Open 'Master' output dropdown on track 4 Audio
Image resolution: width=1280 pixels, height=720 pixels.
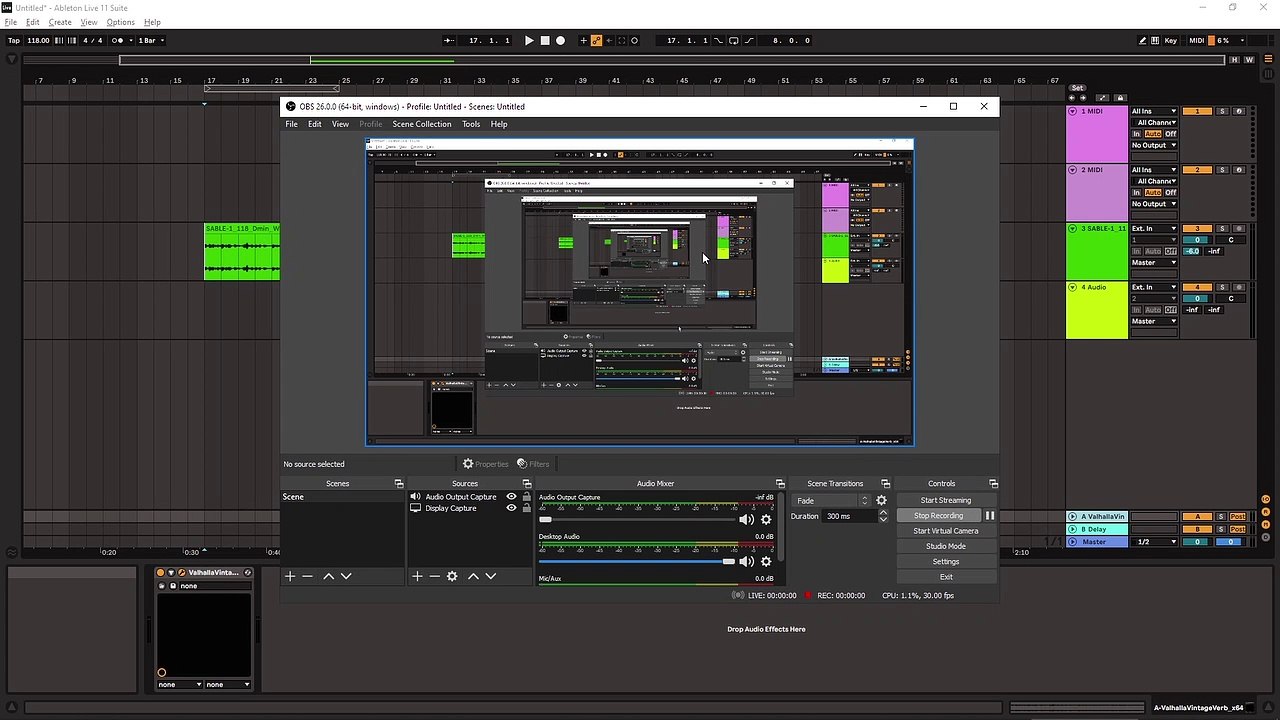pos(1154,321)
